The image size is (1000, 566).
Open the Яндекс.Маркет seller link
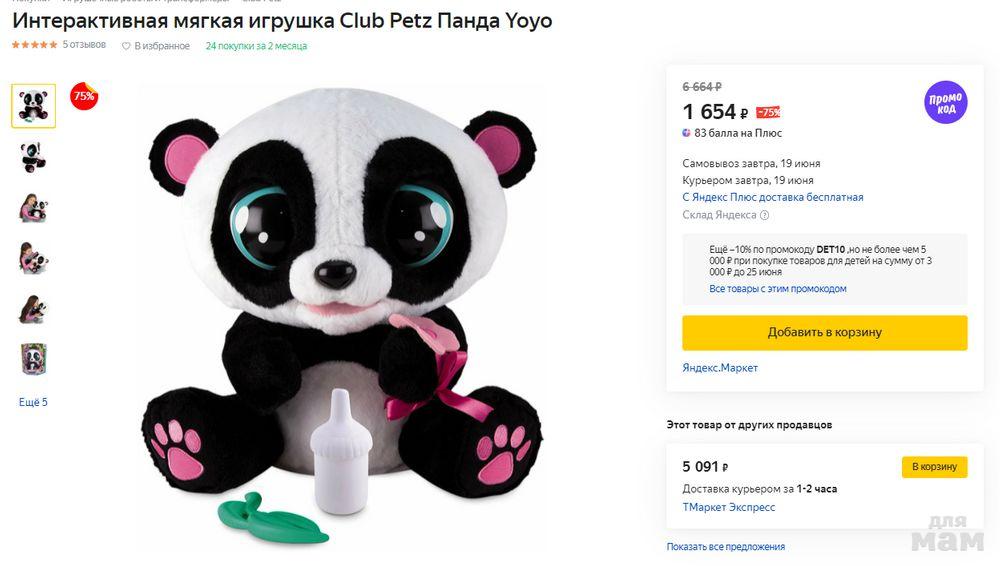click(x=720, y=368)
